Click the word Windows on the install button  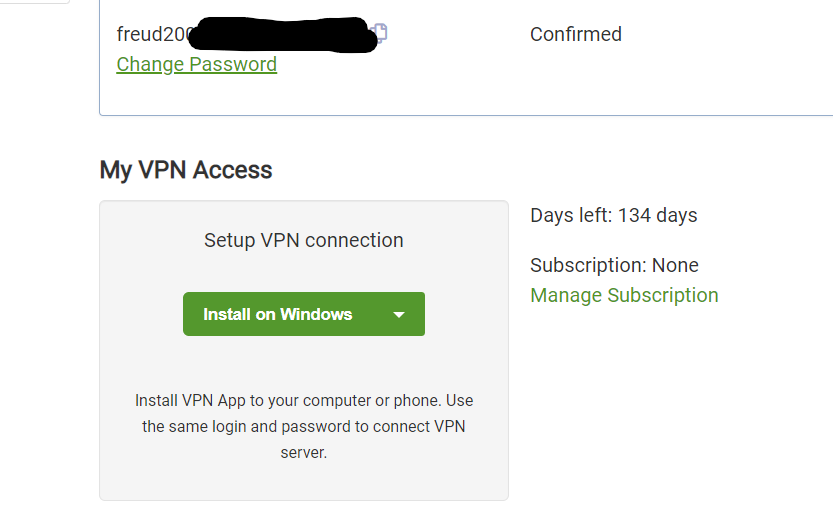[x=316, y=314]
